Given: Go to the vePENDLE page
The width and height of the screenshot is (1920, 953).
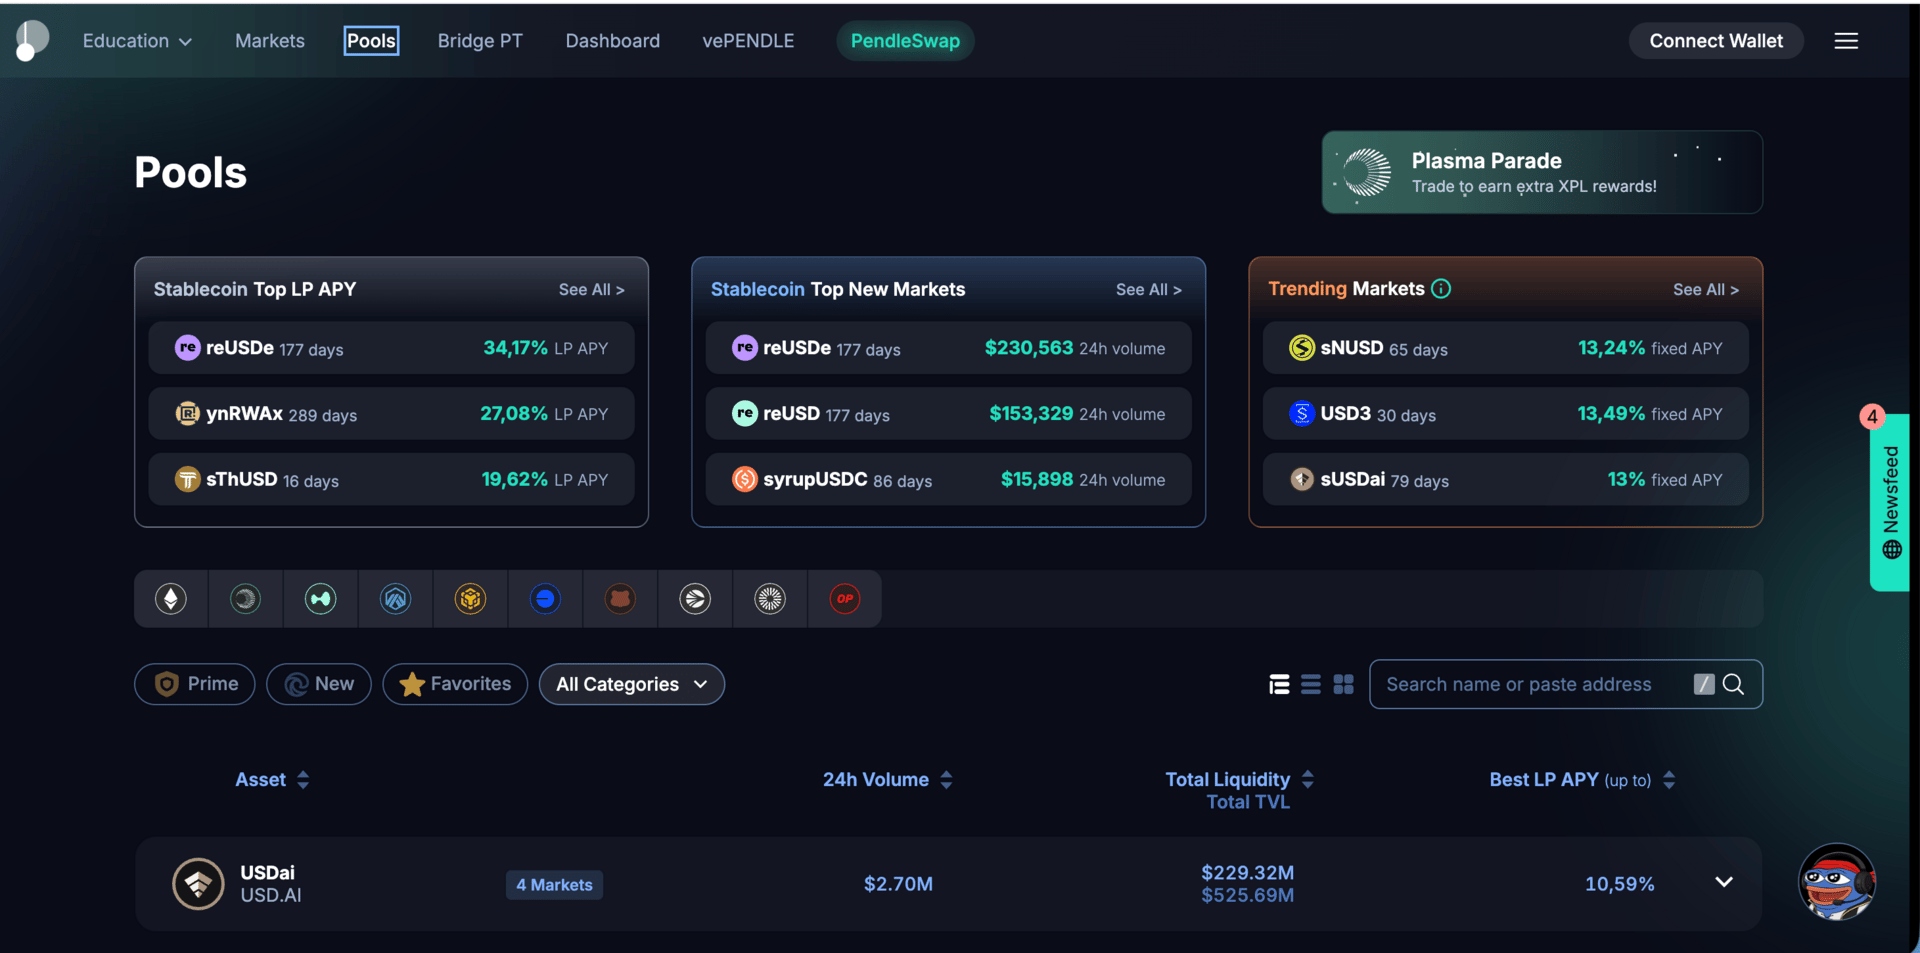Looking at the screenshot, I should pyautogui.click(x=748, y=41).
